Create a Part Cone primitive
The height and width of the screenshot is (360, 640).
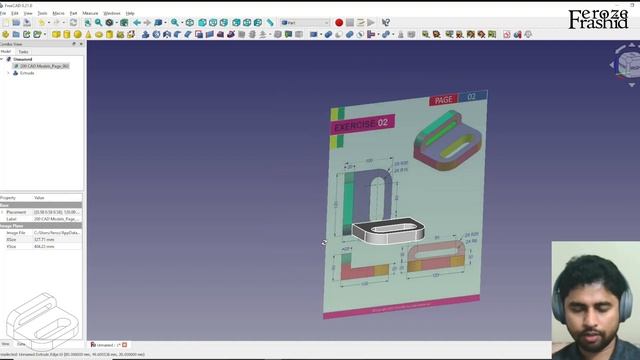pyautogui.click(x=88, y=35)
